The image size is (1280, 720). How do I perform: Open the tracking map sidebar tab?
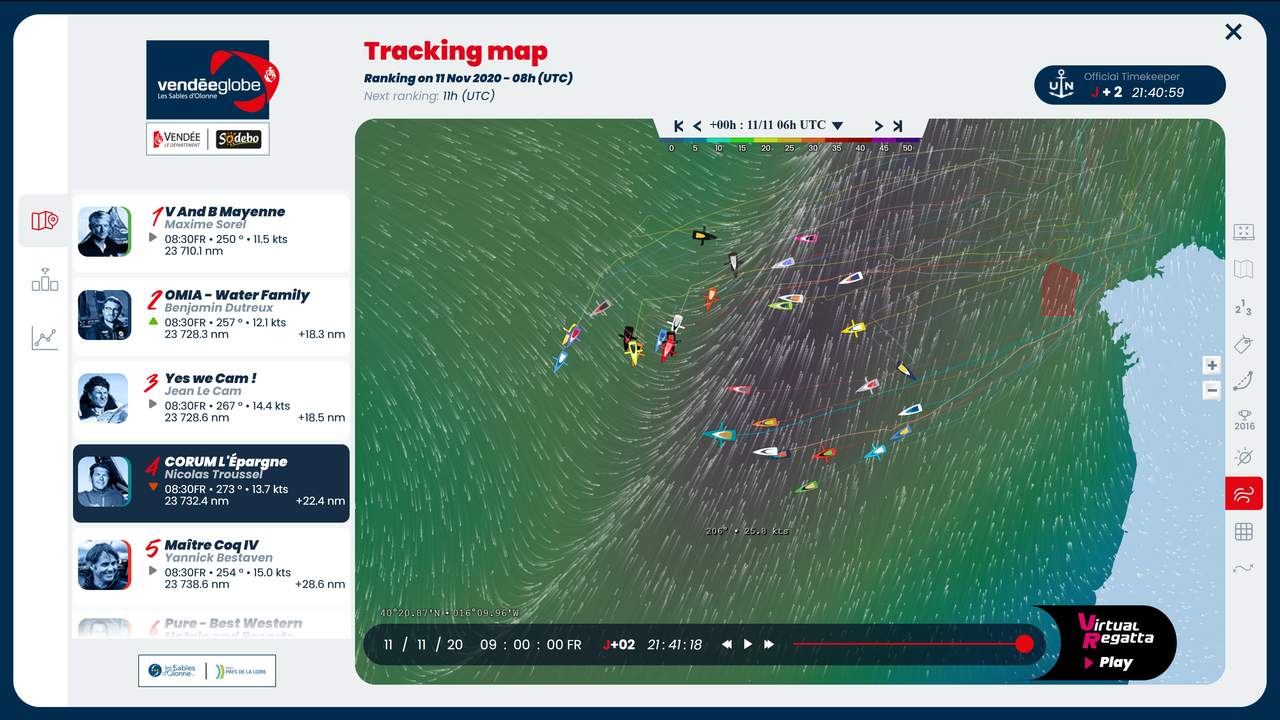pyautogui.click(x=44, y=221)
